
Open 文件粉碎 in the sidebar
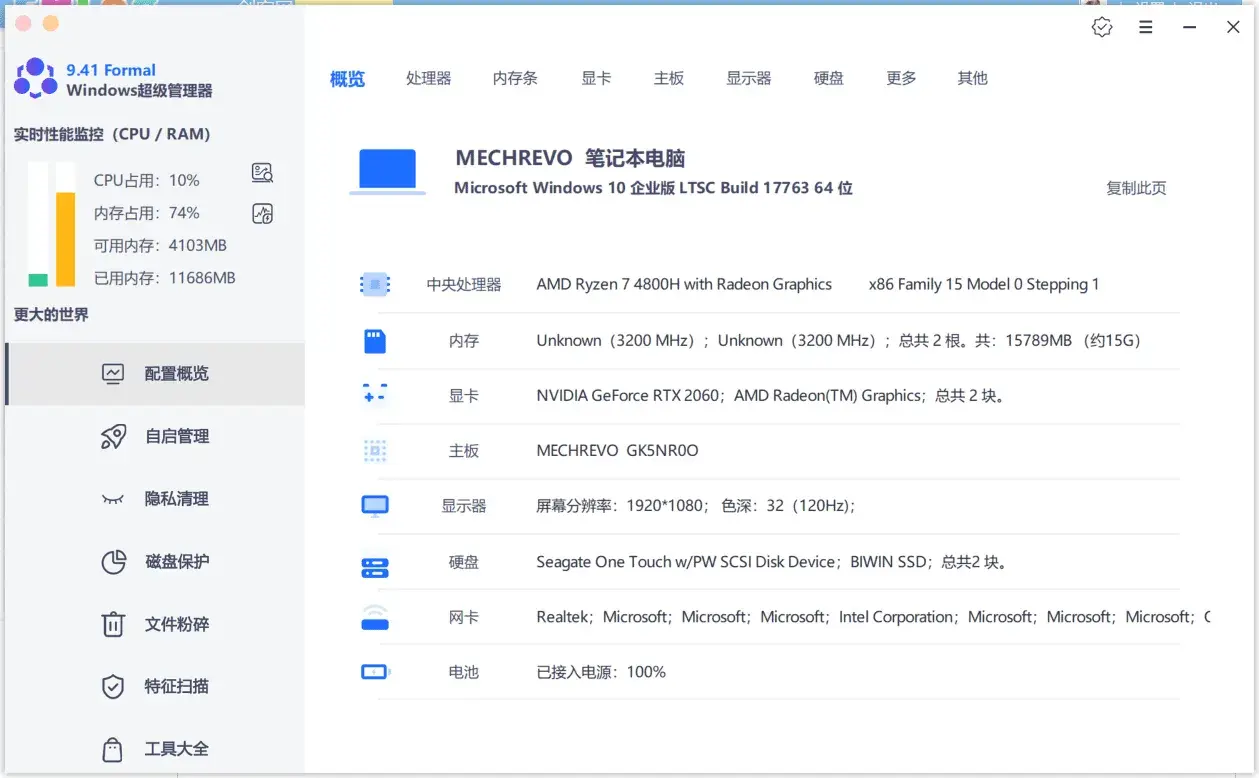pos(155,624)
